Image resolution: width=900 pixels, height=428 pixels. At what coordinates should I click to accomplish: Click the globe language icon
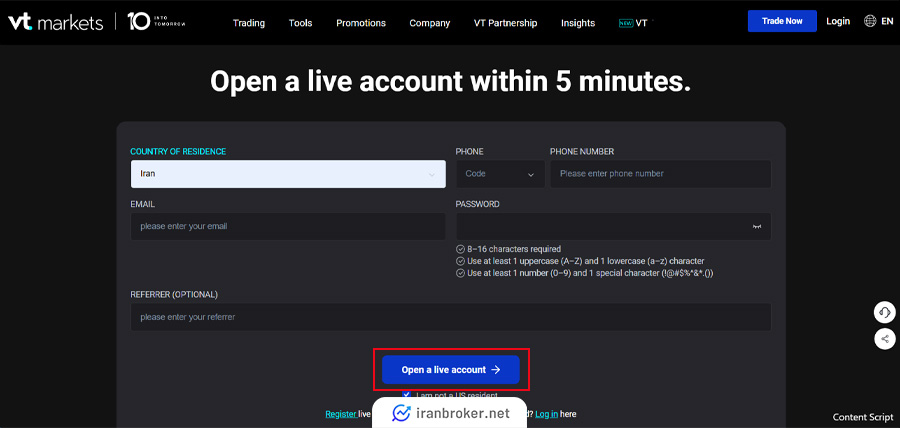click(870, 21)
